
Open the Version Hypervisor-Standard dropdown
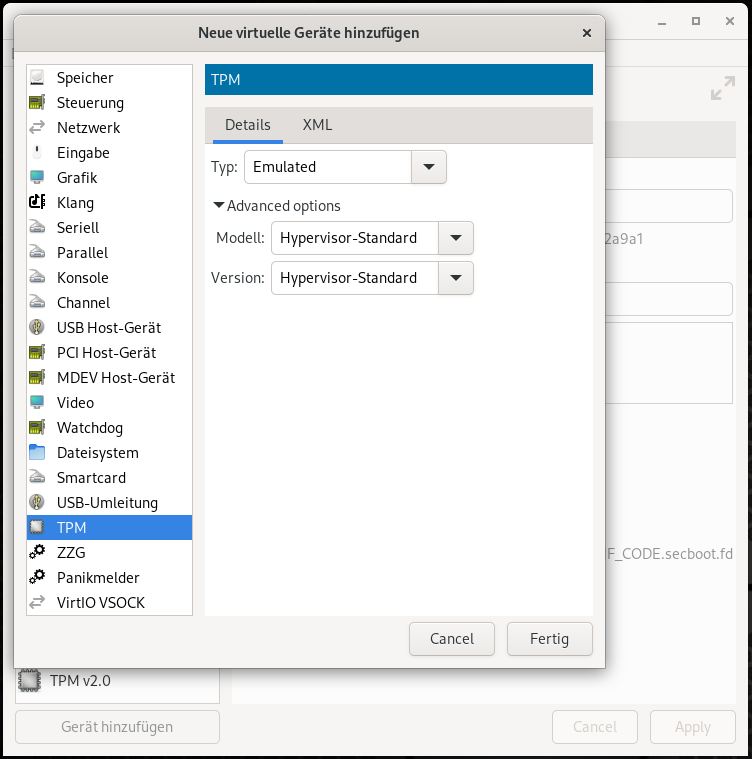pyautogui.click(x=372, y=278)
